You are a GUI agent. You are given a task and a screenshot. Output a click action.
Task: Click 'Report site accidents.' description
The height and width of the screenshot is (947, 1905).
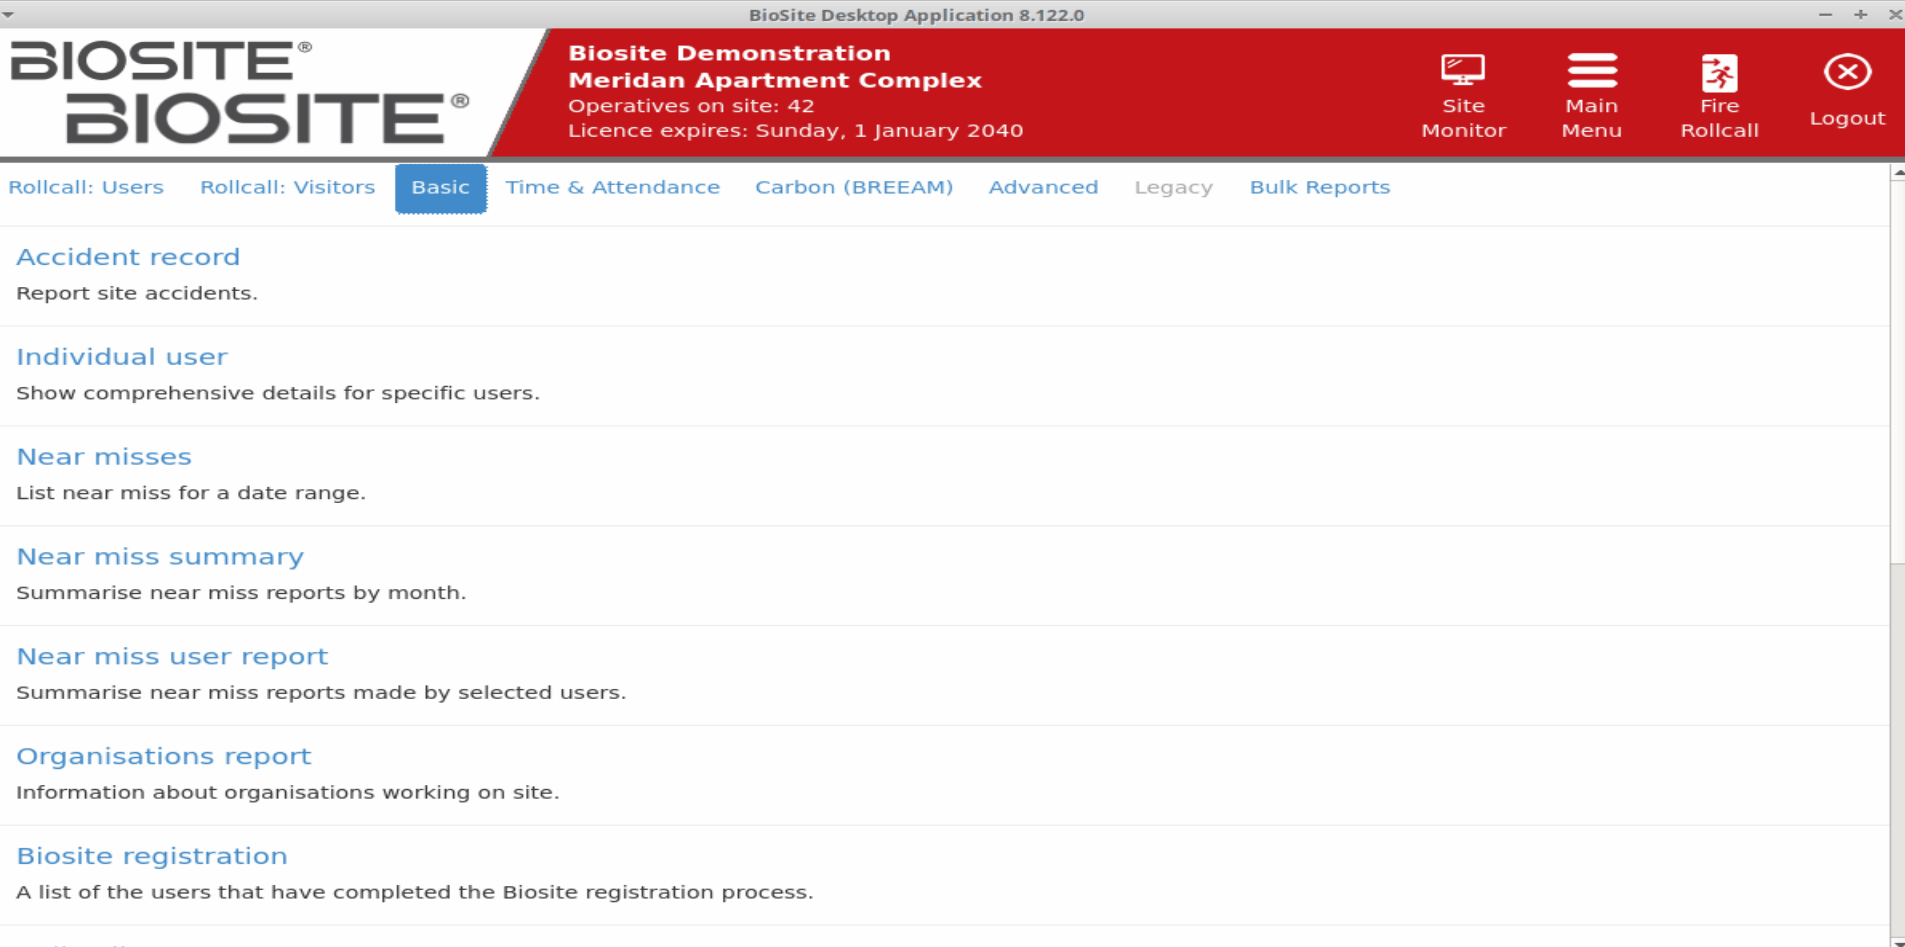(137, 293)
